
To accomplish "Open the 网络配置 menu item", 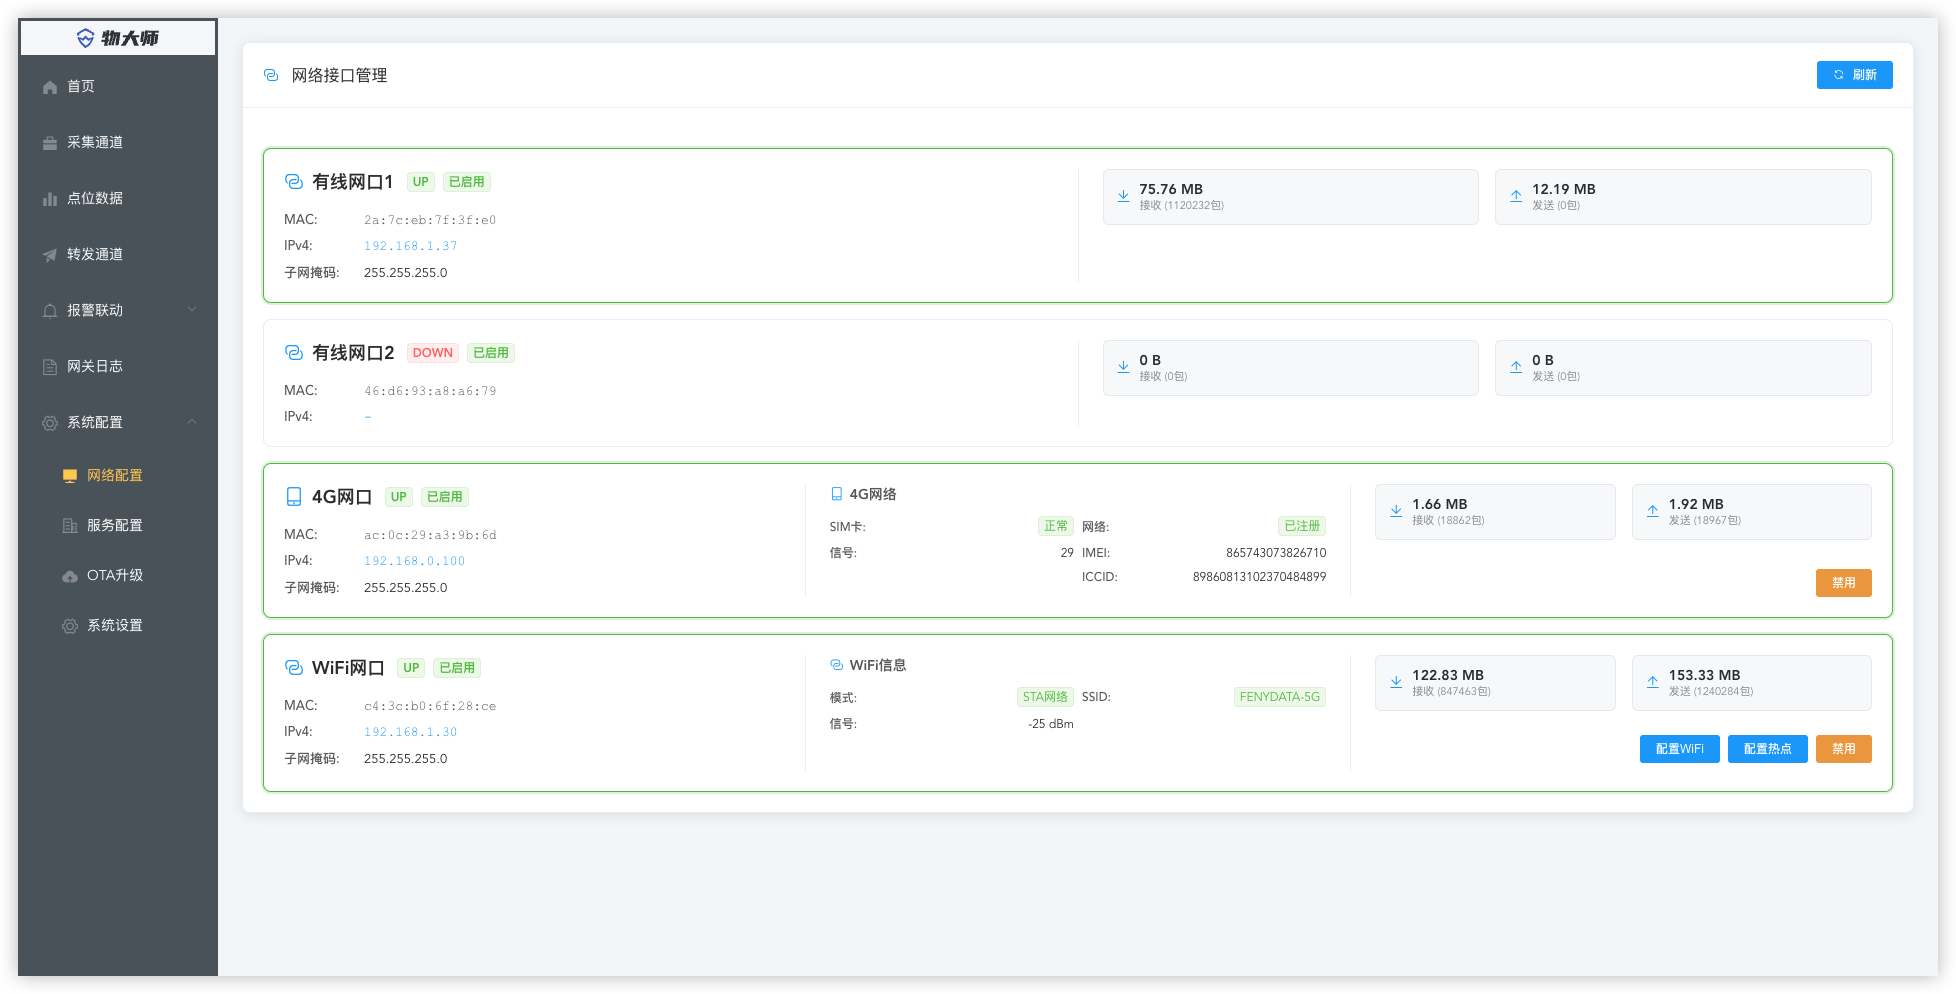I will tap(114, 476).
